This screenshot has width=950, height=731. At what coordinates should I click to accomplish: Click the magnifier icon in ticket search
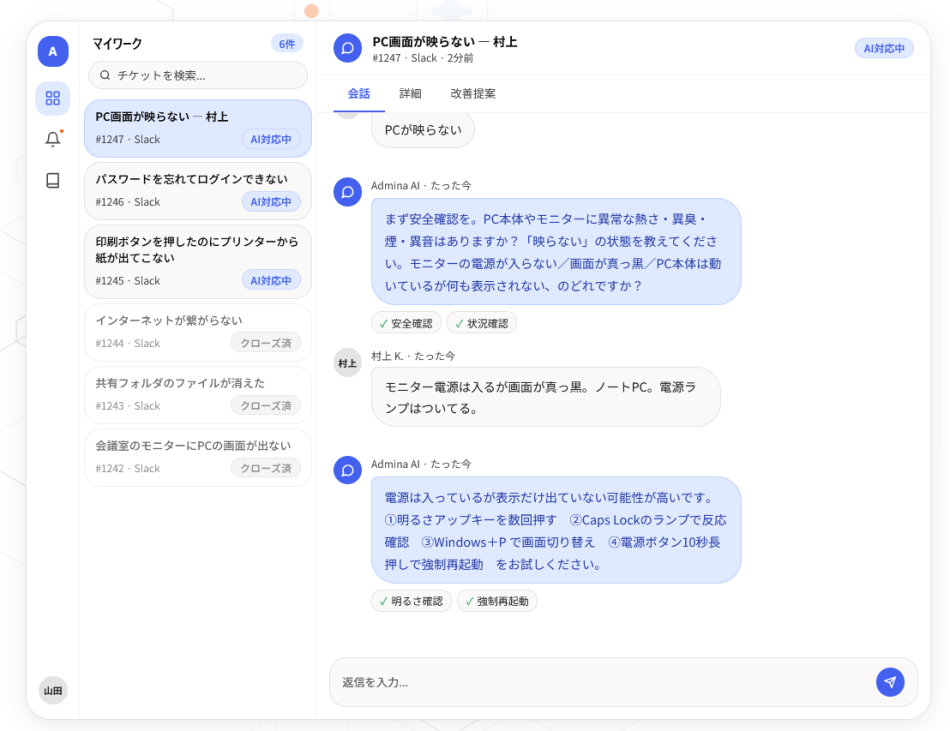click(x=105, y=75)
